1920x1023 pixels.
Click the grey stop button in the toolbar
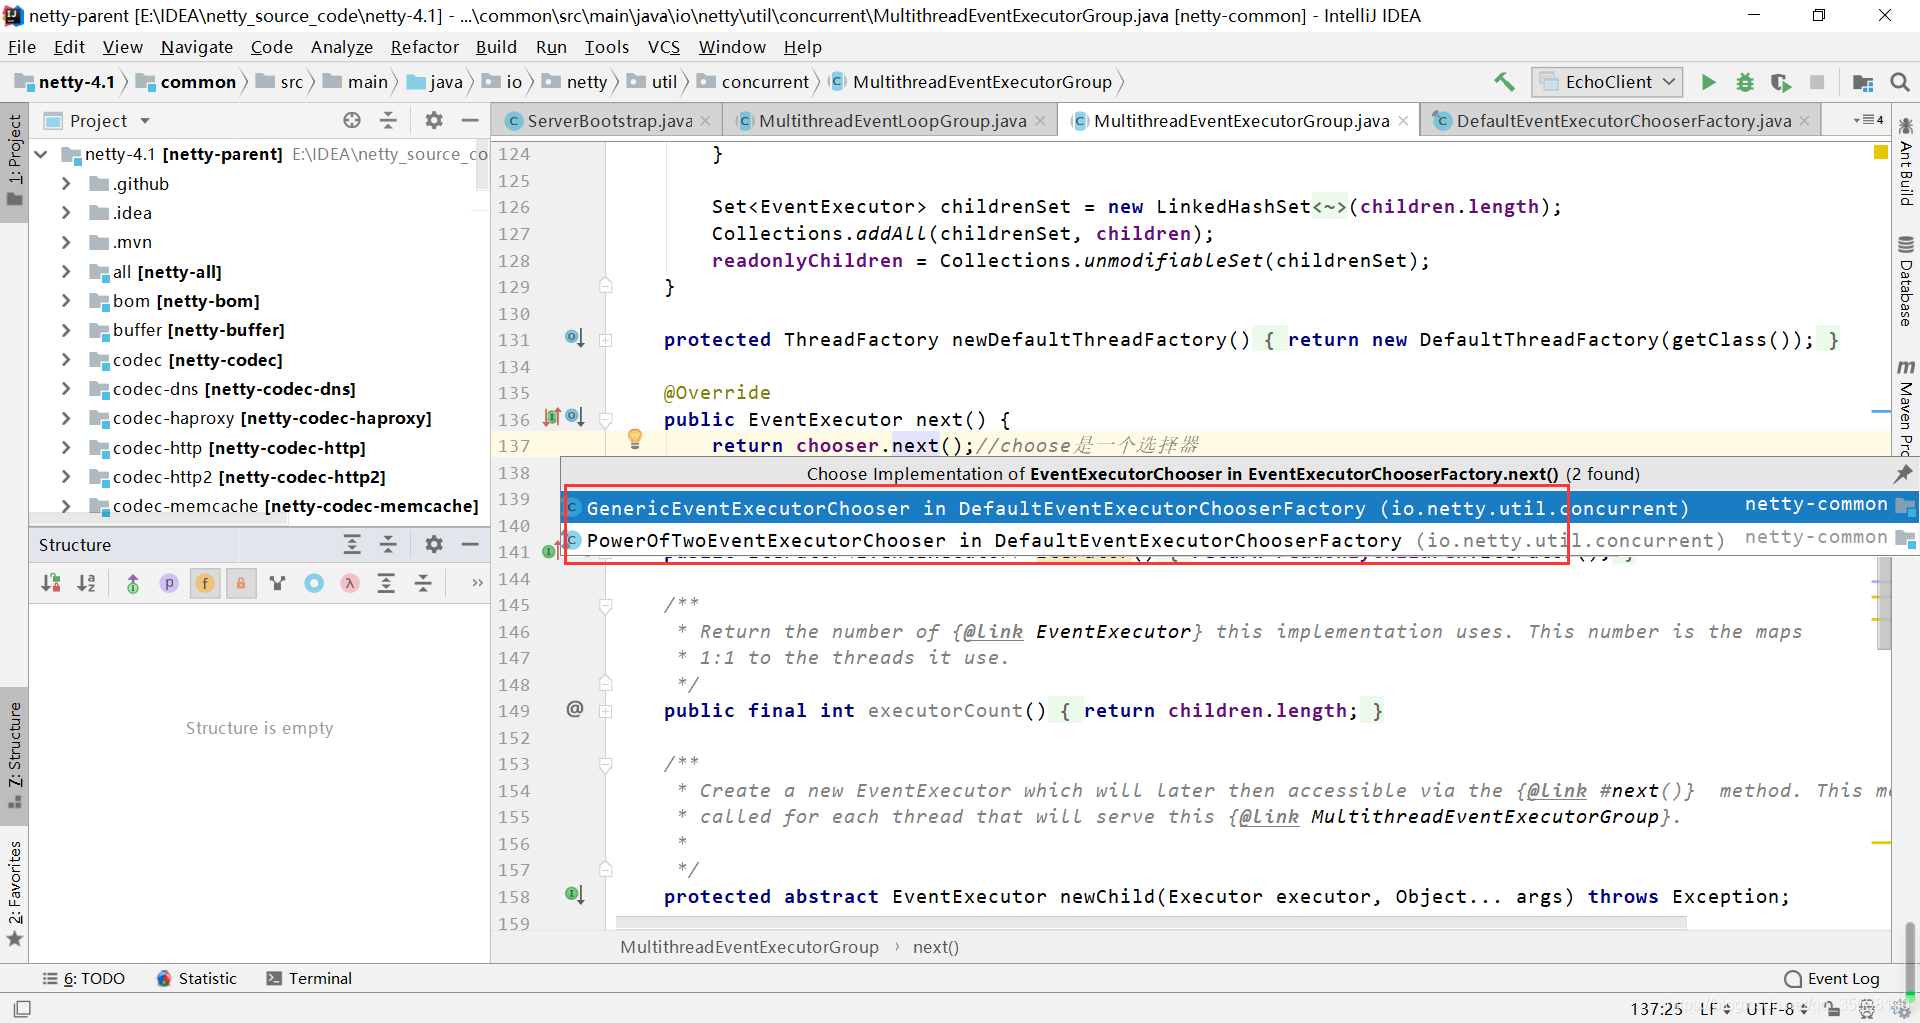click(x=1817, y=82)
